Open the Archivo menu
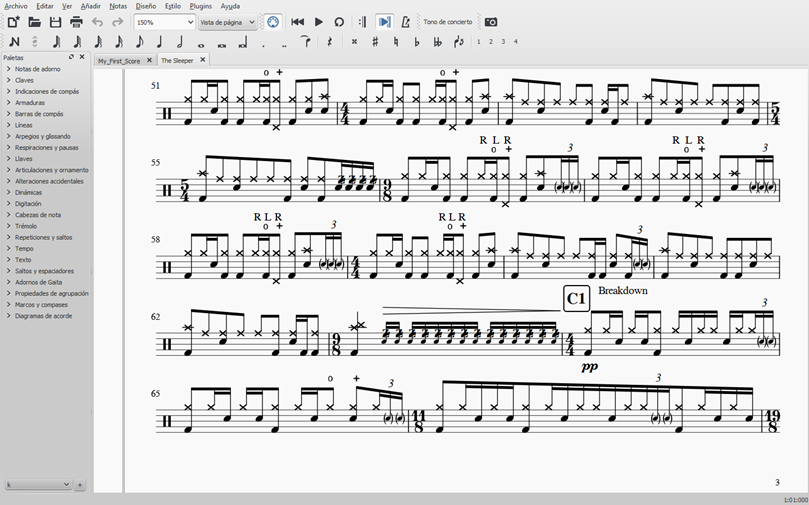The image size is (809, 505). click(15, 6)
